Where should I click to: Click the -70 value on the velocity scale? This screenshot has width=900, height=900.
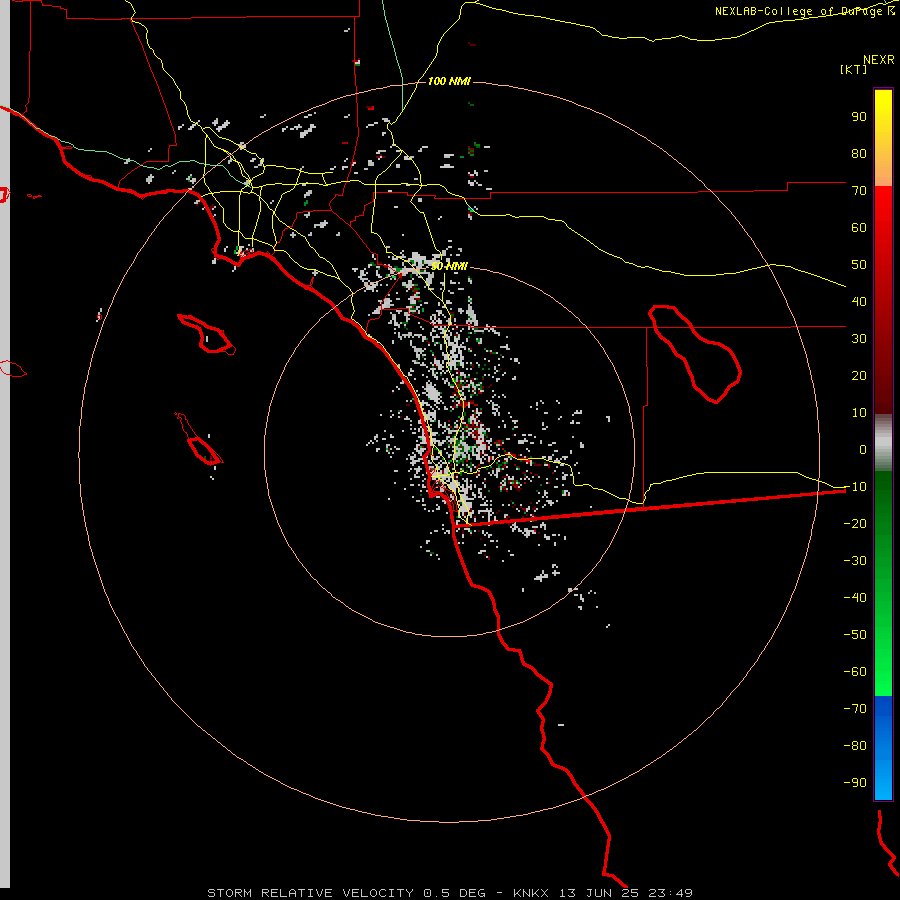855,708
